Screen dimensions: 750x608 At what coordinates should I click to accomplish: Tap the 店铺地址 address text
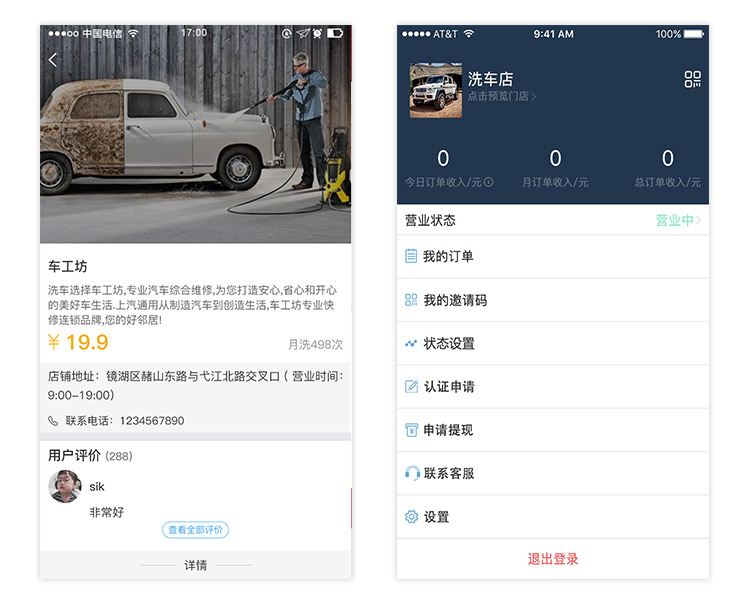[196, 386]
